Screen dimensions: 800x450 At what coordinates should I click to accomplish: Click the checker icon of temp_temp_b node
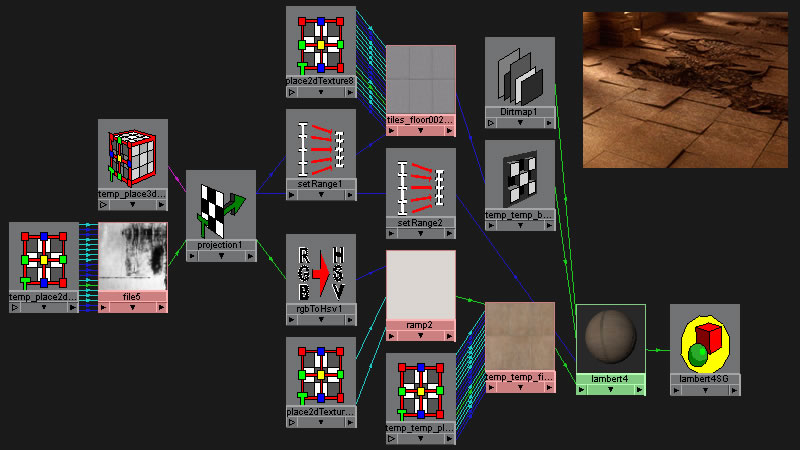coord(520,174)
